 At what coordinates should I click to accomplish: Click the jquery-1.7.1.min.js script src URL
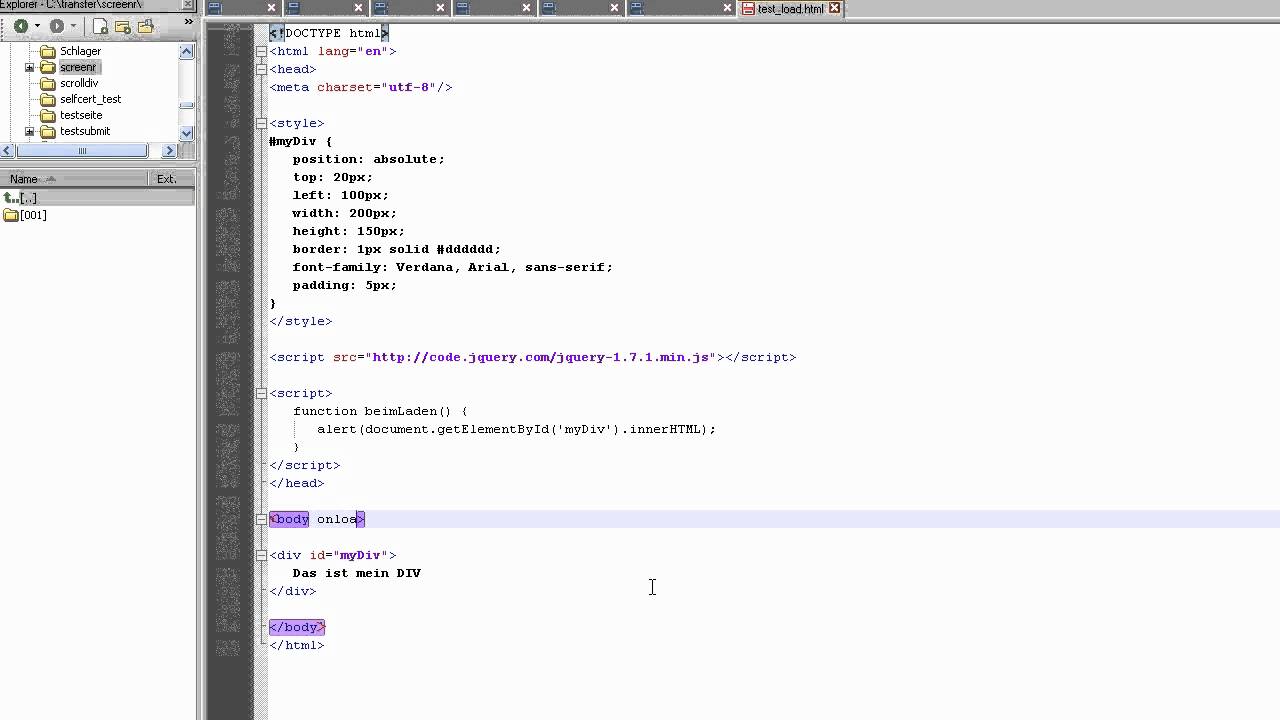tap(541, 357)
